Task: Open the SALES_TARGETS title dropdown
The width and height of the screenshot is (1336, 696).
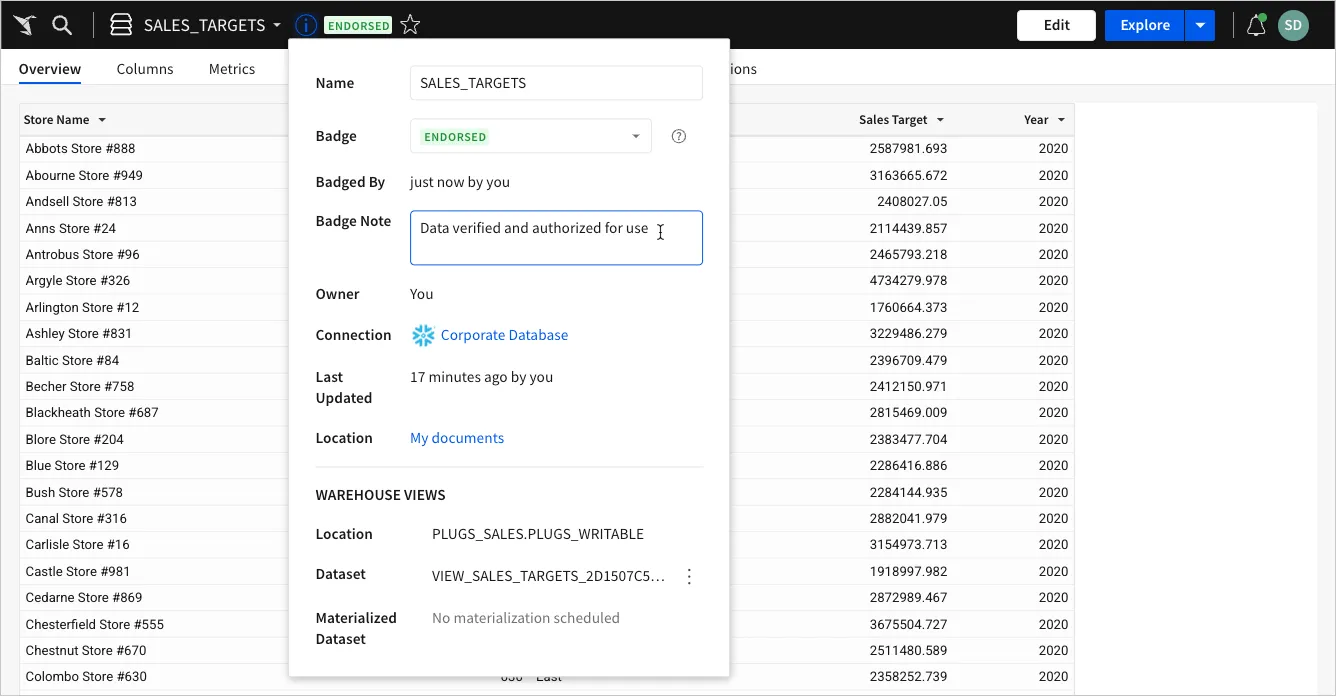Action: pyautogui.click(x=277, y=25)
